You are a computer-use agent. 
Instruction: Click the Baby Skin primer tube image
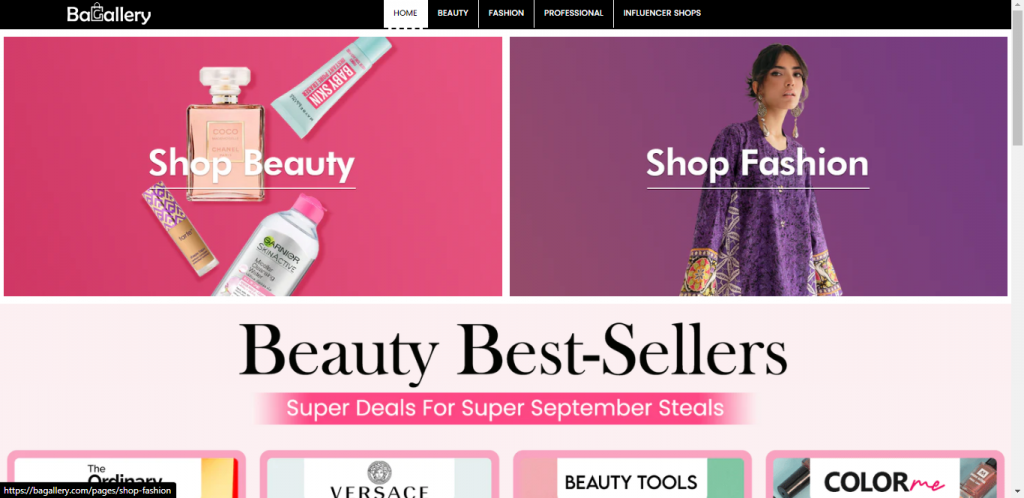tap(332, 86)
